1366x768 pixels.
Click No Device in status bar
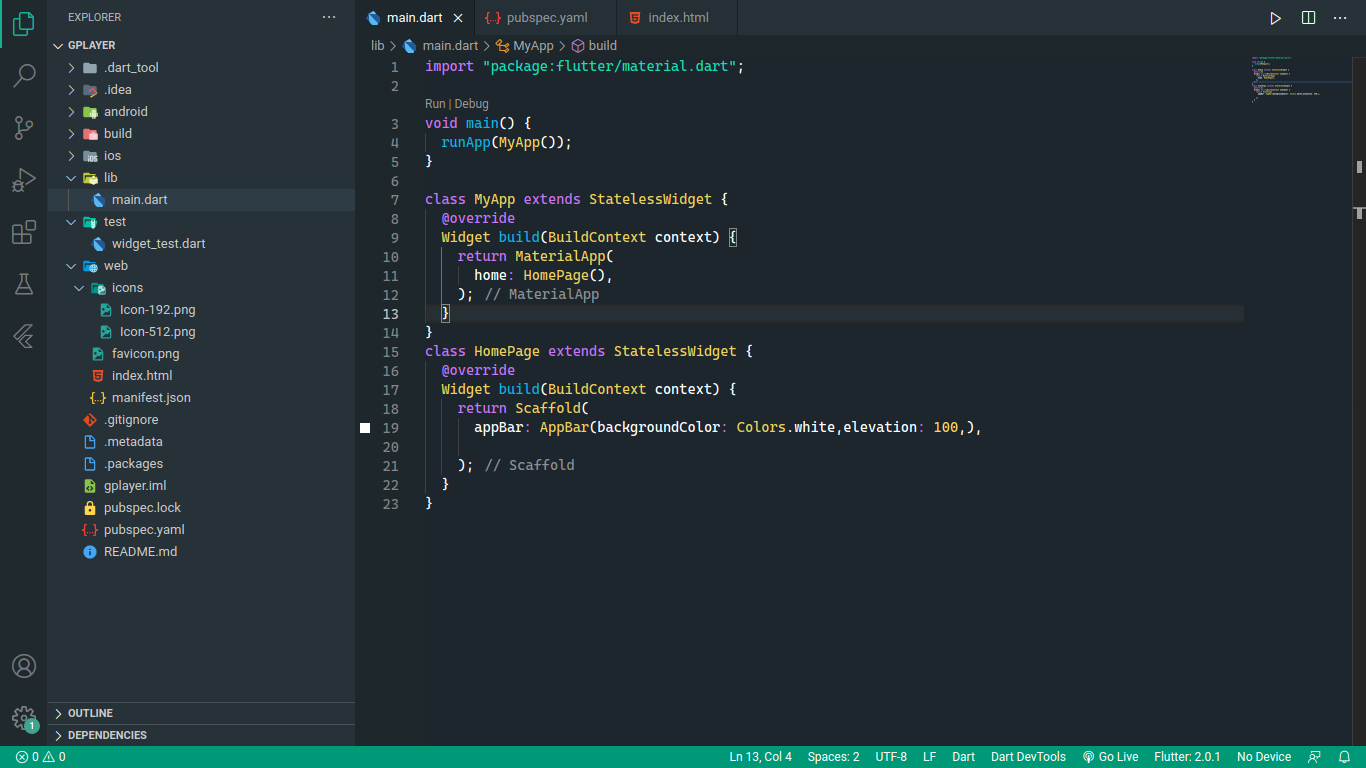[1264, 757]
